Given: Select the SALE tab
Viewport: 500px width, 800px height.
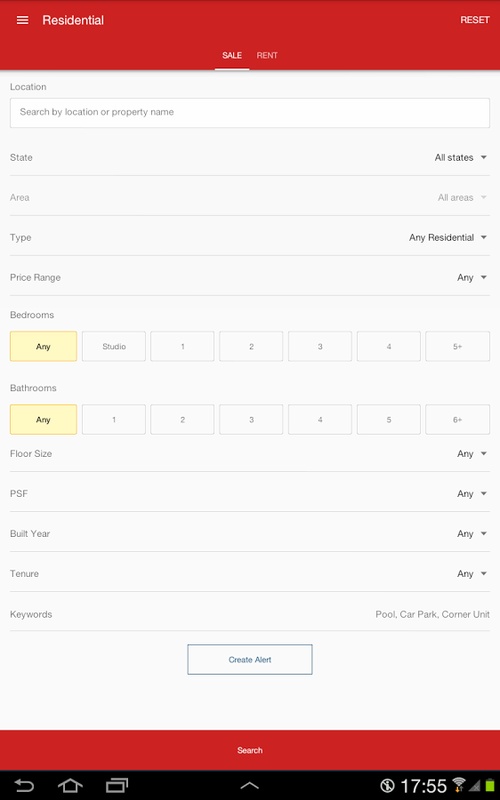Looking at the screenshot, I should pos(232,55).
